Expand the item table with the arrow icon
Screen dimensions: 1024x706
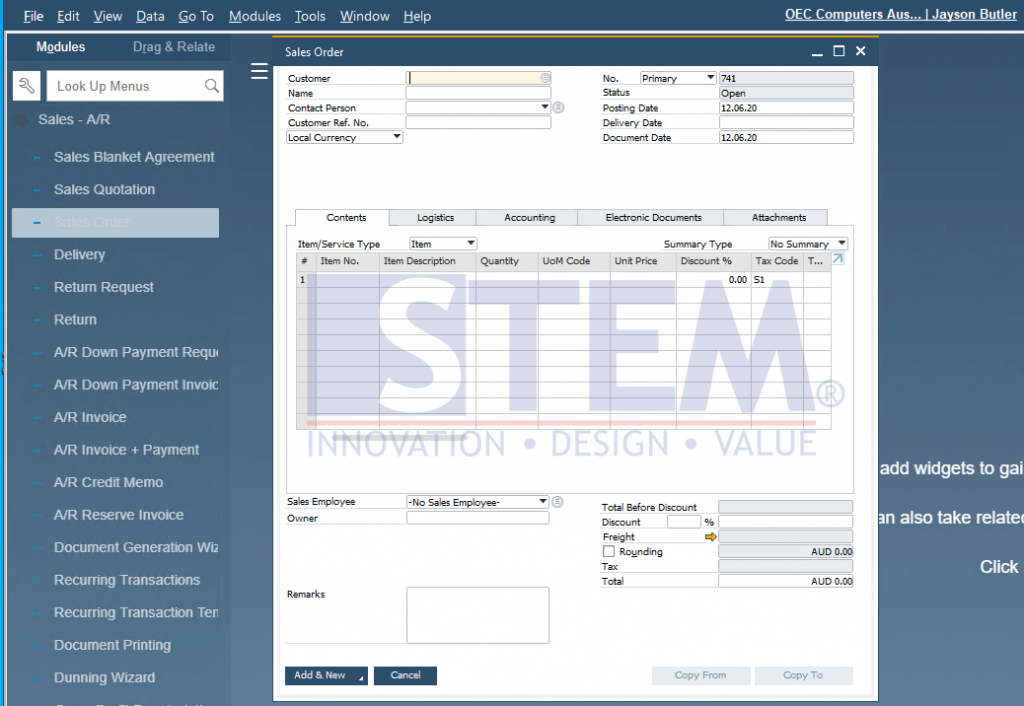click(x=838, y=259)
